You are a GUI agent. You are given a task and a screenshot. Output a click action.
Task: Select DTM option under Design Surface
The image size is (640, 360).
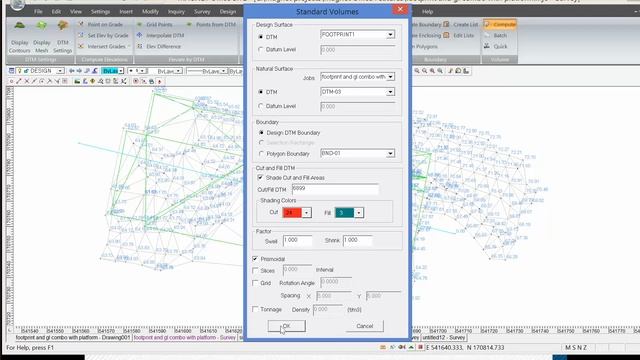[261, 37]
